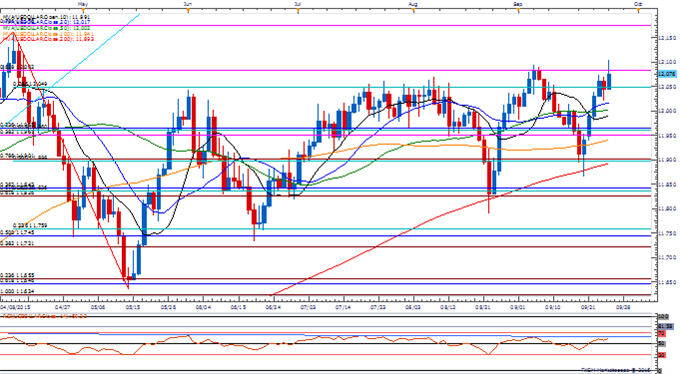Click the Sep month marker on top timeline

(x=518, y=4)
